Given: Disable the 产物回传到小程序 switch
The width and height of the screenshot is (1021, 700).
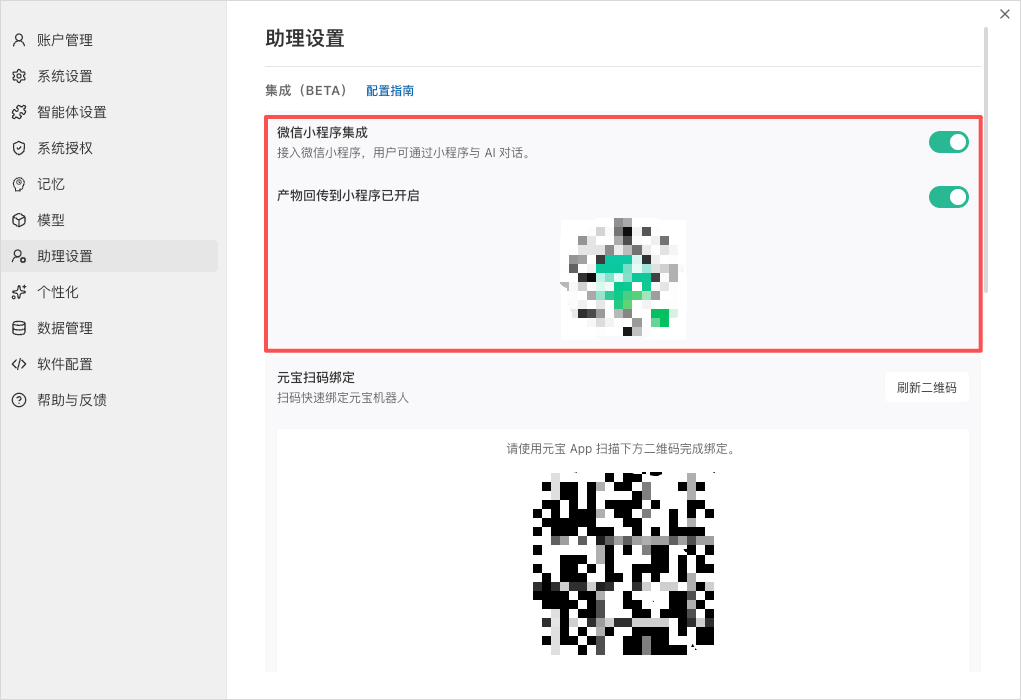Looking at the screenshot, I should click(x=948, y=197).
